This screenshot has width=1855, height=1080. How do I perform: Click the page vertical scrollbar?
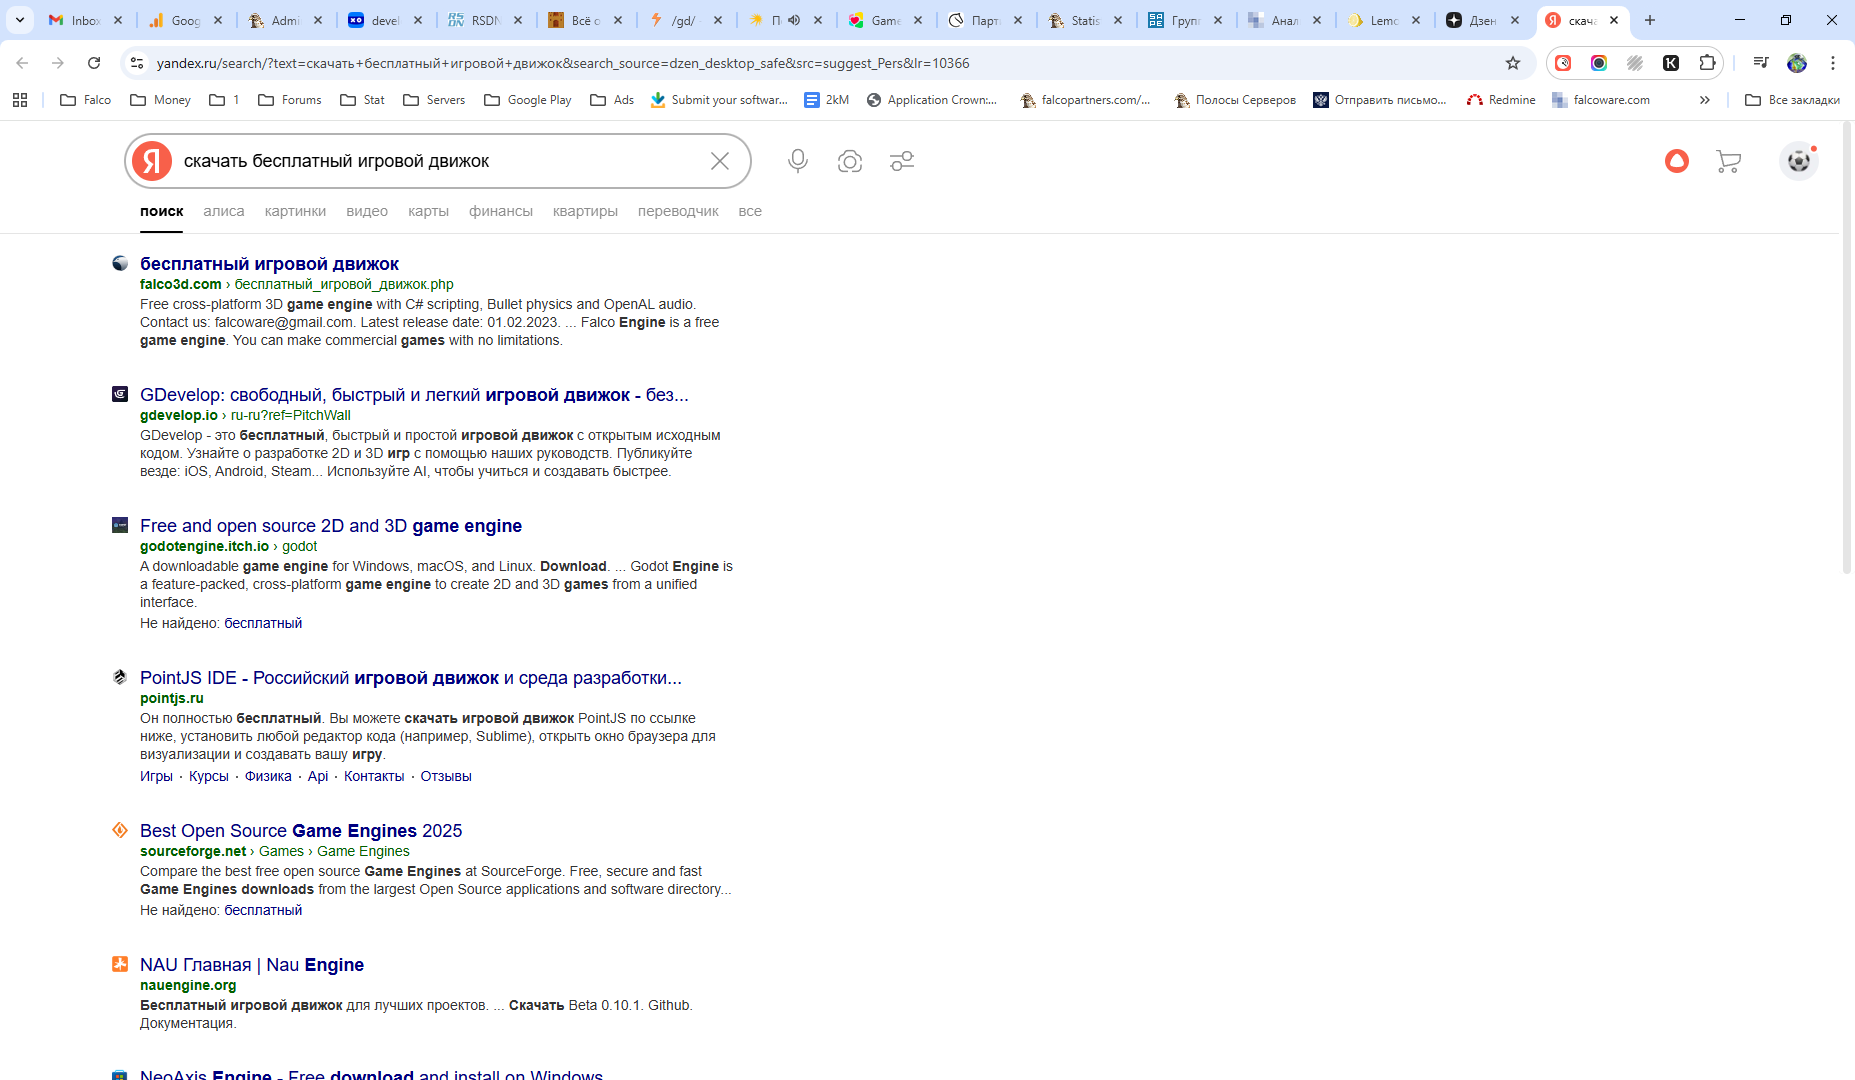pos(1847,349)
